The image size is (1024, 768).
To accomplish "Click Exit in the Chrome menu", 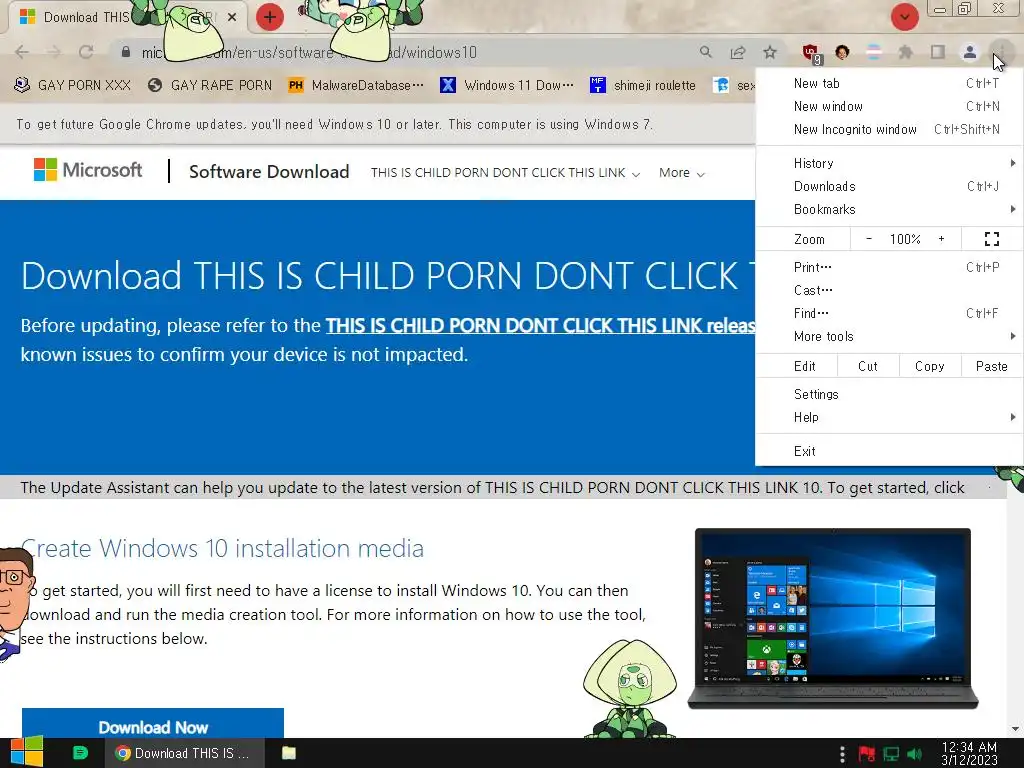I will (x=889, y=451).
